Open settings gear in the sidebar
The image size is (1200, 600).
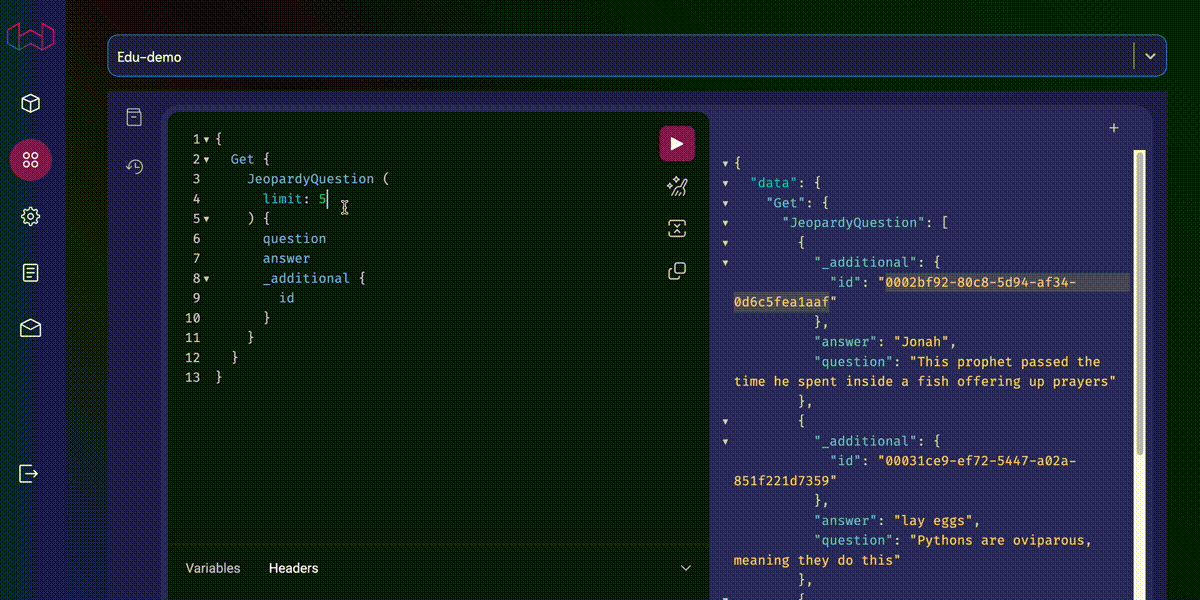pos(30,216)
